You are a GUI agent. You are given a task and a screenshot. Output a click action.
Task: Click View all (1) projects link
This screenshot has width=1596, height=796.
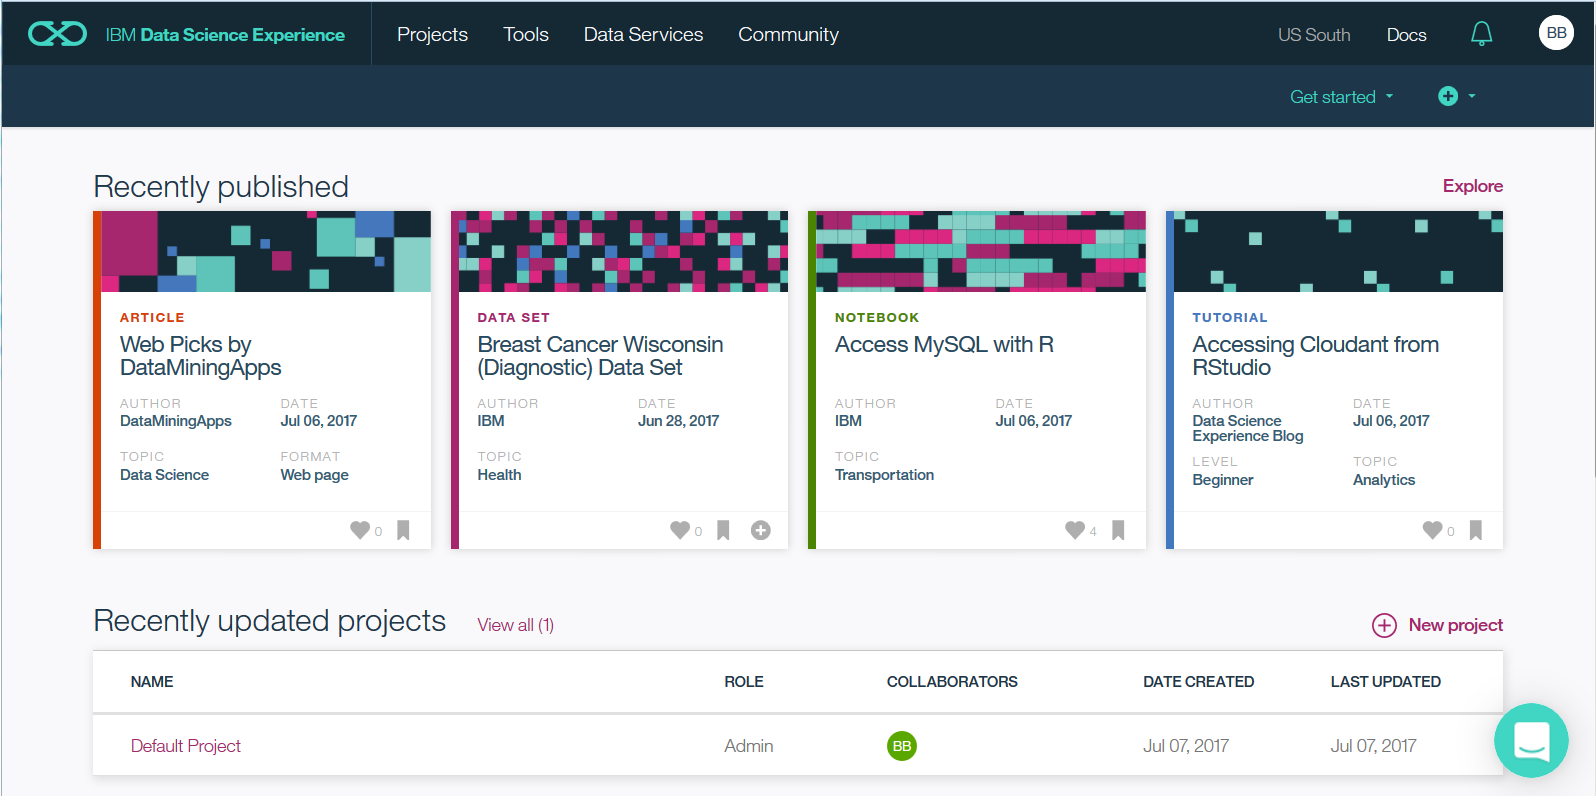(515, 625)
